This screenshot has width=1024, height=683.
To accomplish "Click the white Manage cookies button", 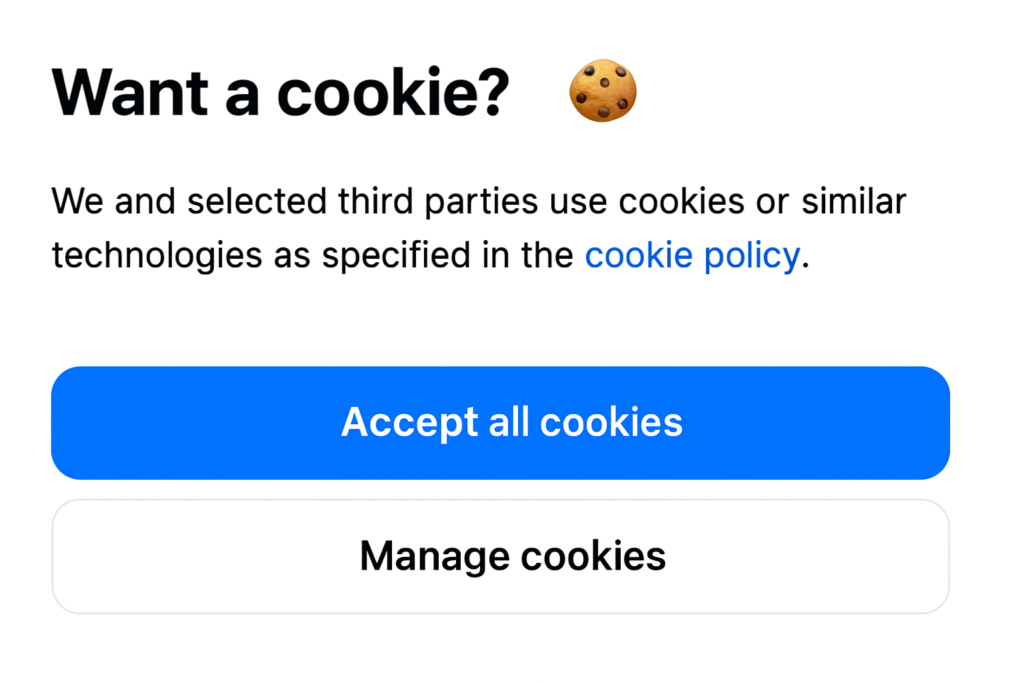I will click(x=500, y=556).
